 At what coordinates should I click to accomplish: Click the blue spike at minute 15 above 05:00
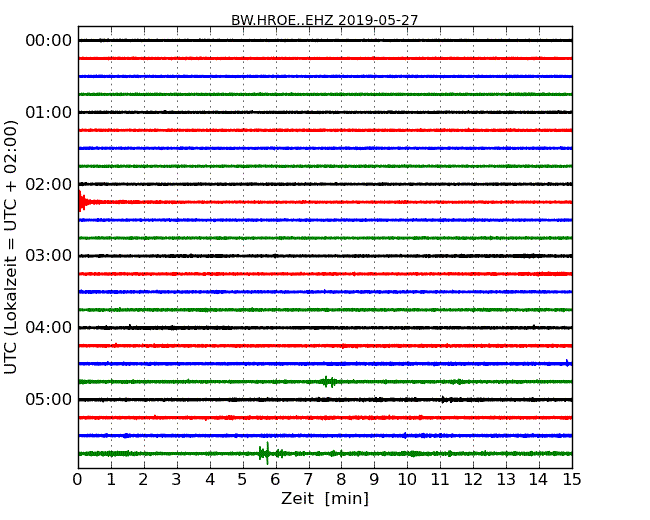[568, 363]
